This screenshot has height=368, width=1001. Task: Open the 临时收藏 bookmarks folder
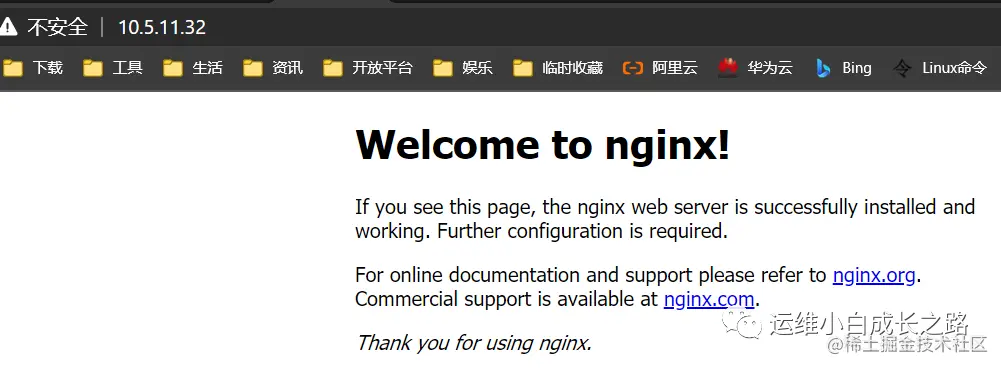(559, 67)
